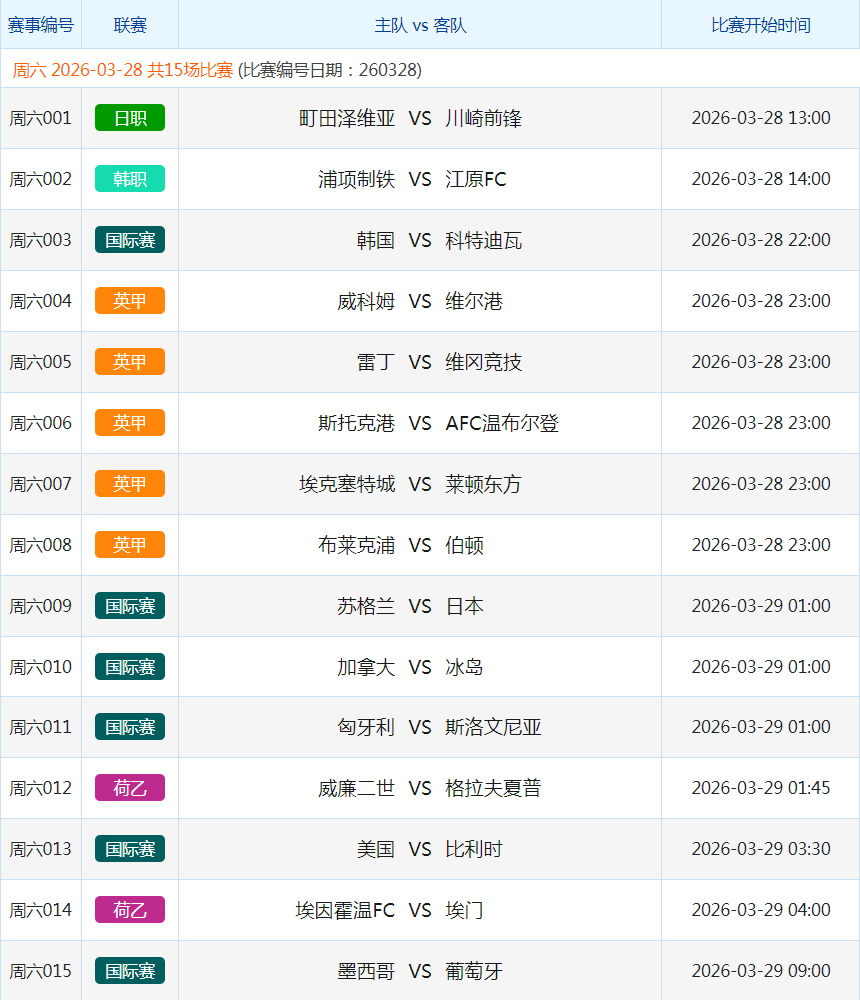Open the 苏格兰 team link
This screenshot has width=860, height=1000.
pos(366,606)
